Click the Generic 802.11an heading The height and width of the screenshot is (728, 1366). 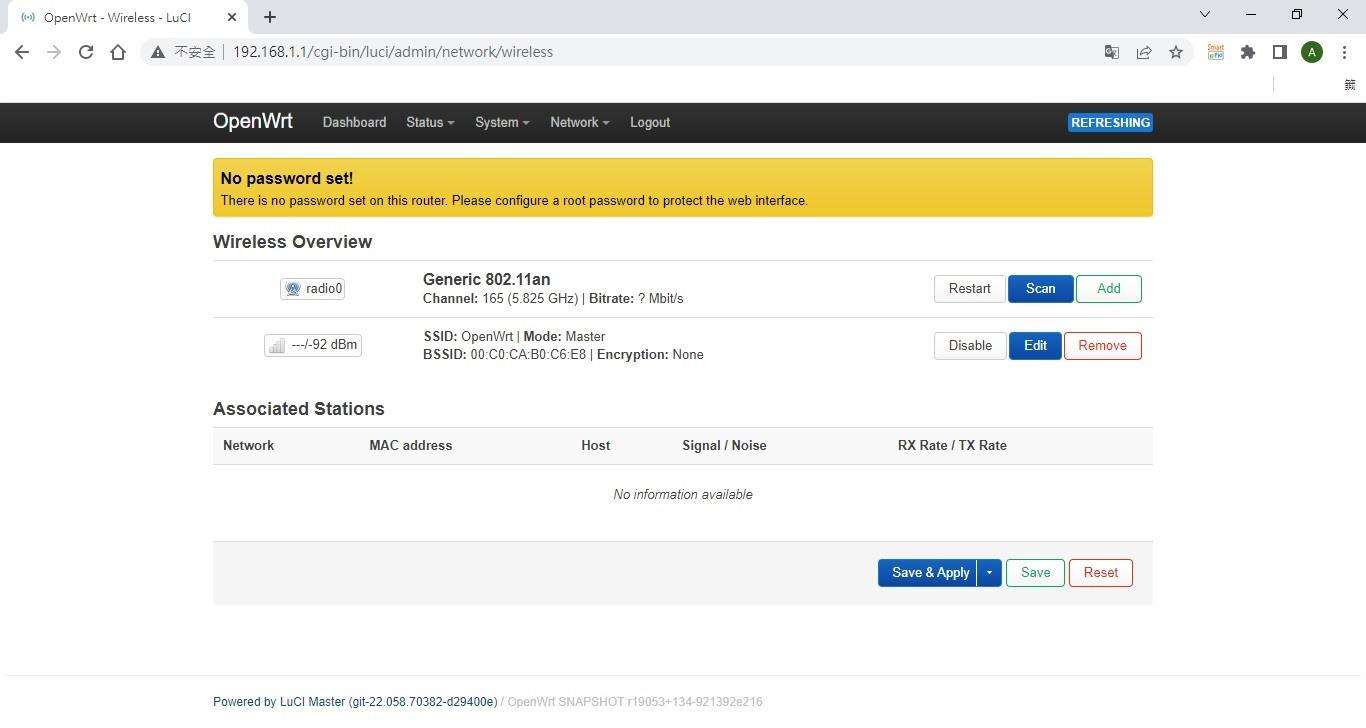tap(486, 280)
